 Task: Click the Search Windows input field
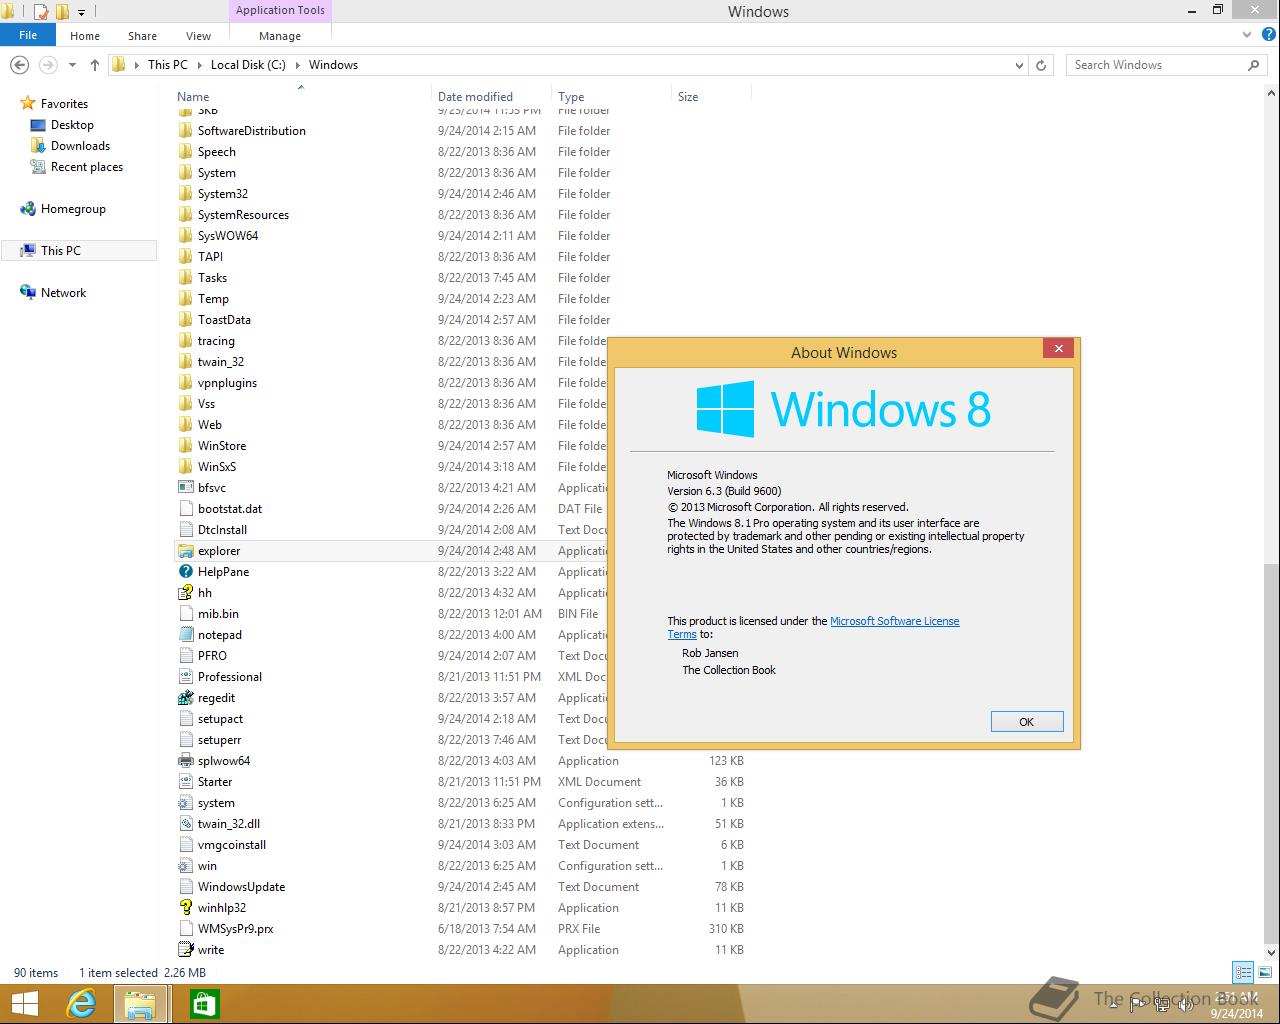[1156, 65]
